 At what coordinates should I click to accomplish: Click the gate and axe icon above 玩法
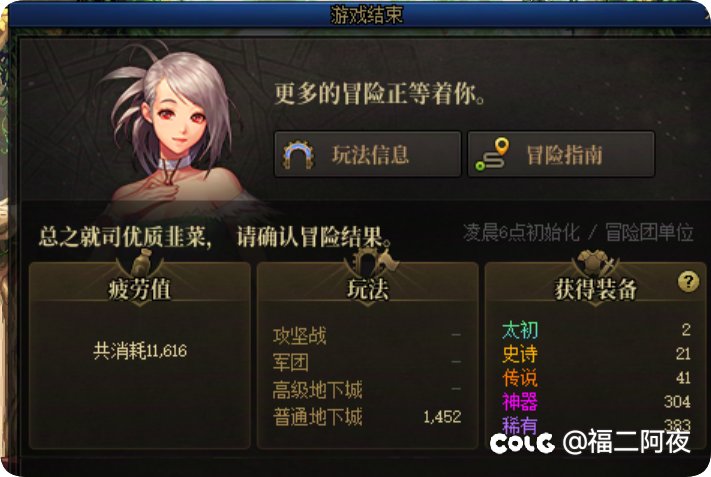coord(368,262)
